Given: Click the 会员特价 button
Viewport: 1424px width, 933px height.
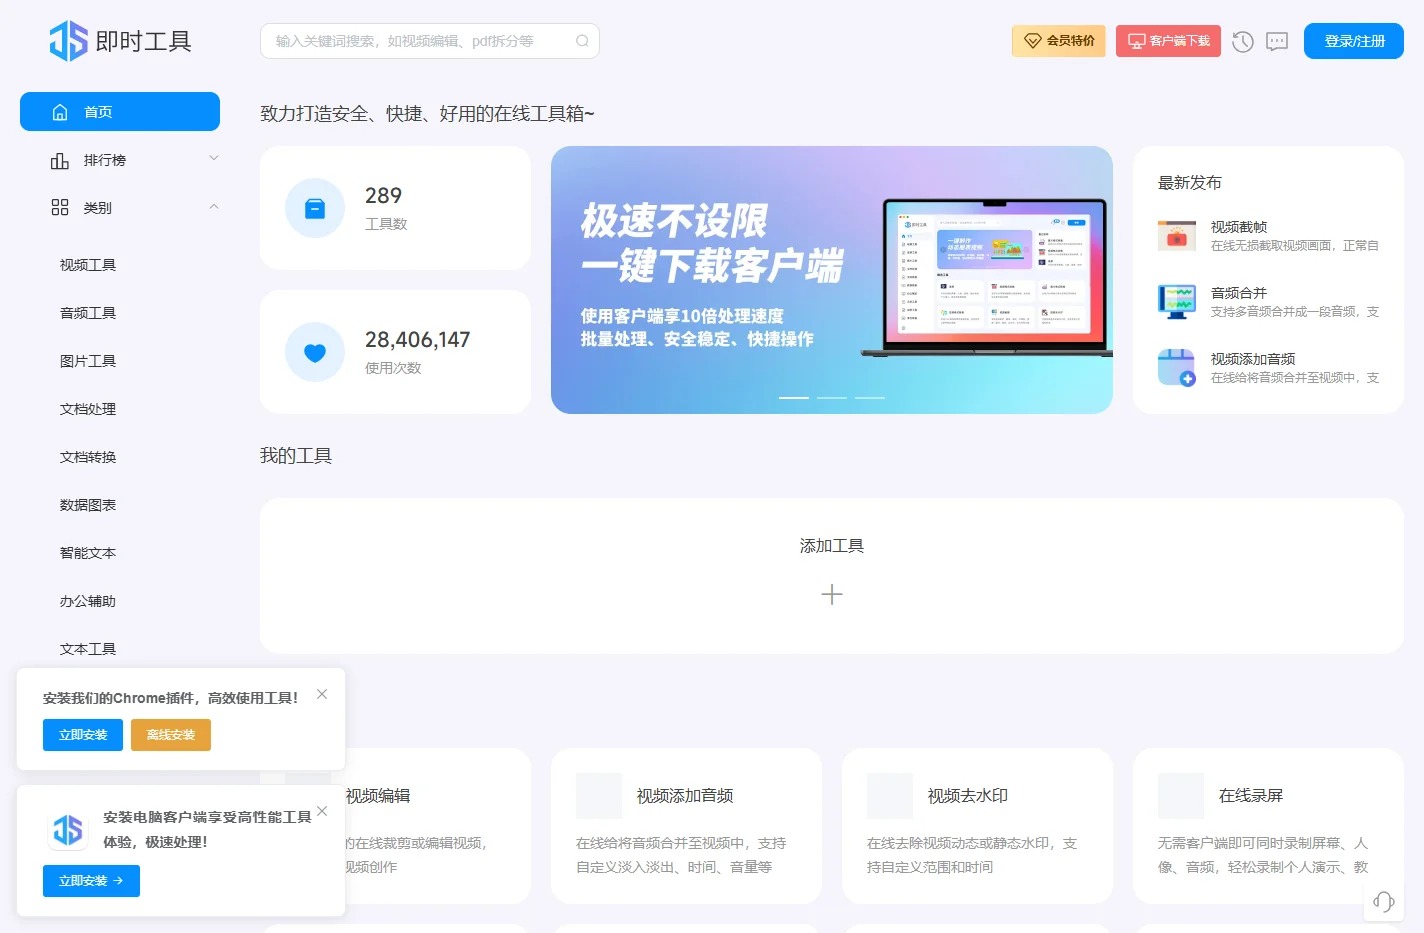Looking at the screenshot, I should pyautogui.click(x=1059, y=41).
